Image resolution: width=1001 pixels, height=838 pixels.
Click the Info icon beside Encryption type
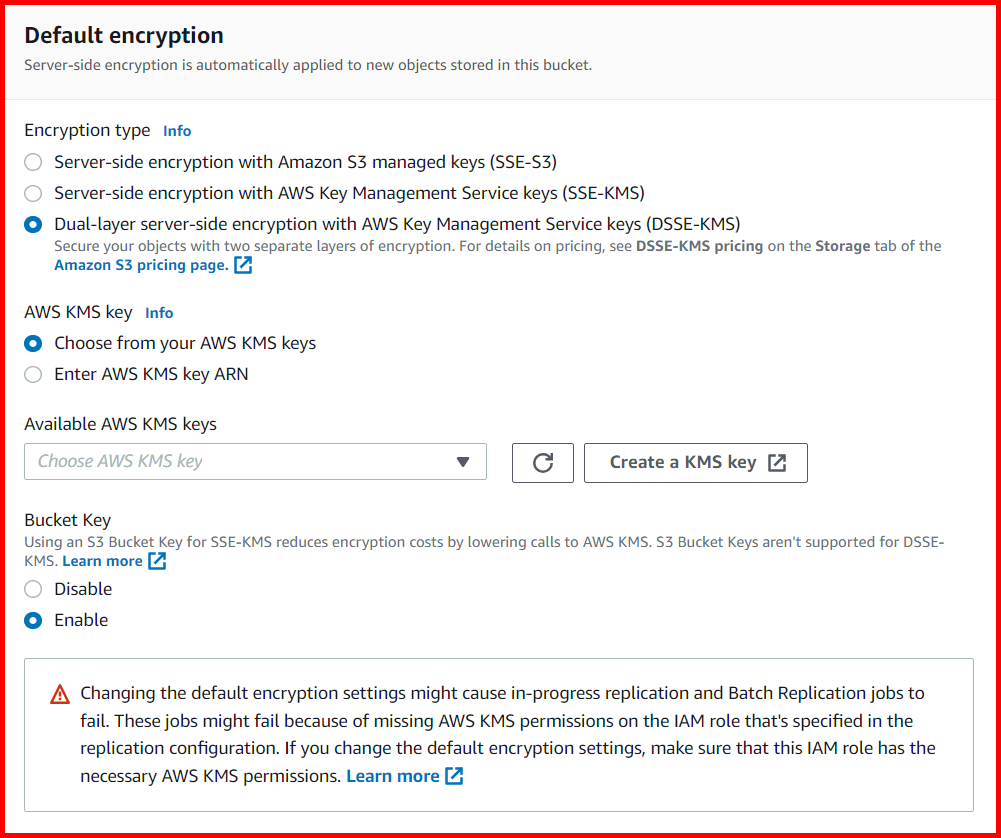coord(177,130)
